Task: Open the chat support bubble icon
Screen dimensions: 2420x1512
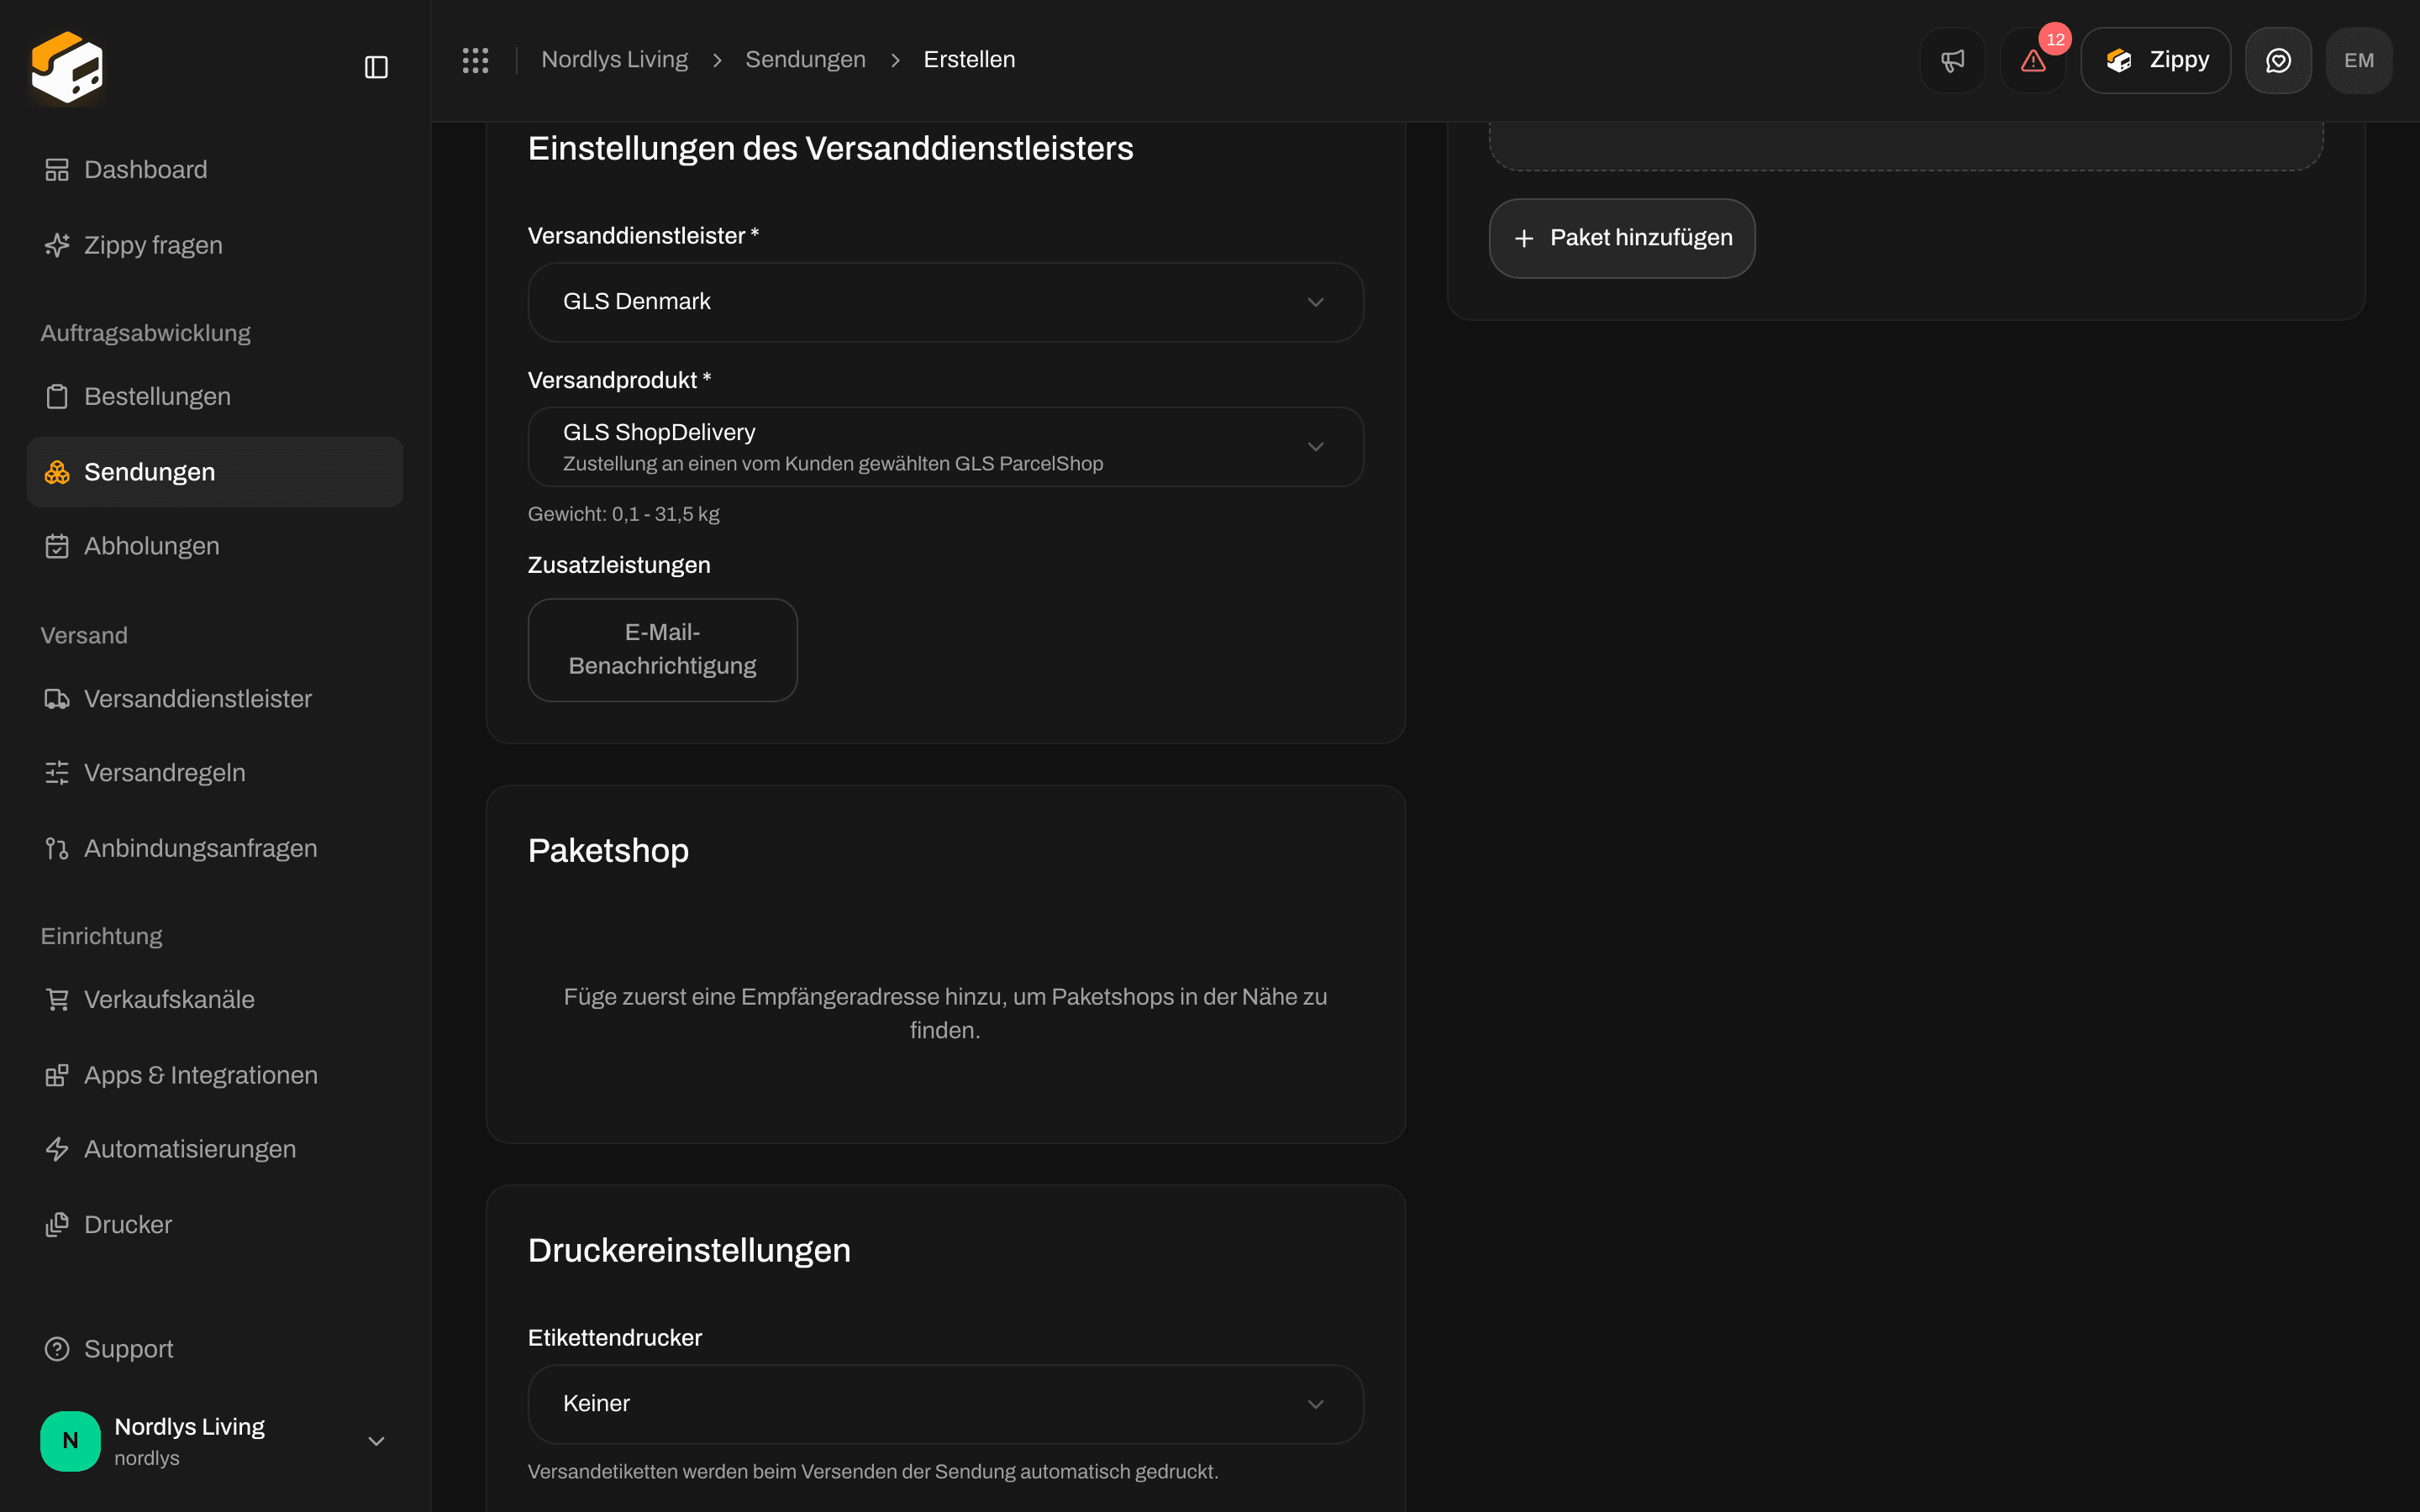Action: 2278,60
